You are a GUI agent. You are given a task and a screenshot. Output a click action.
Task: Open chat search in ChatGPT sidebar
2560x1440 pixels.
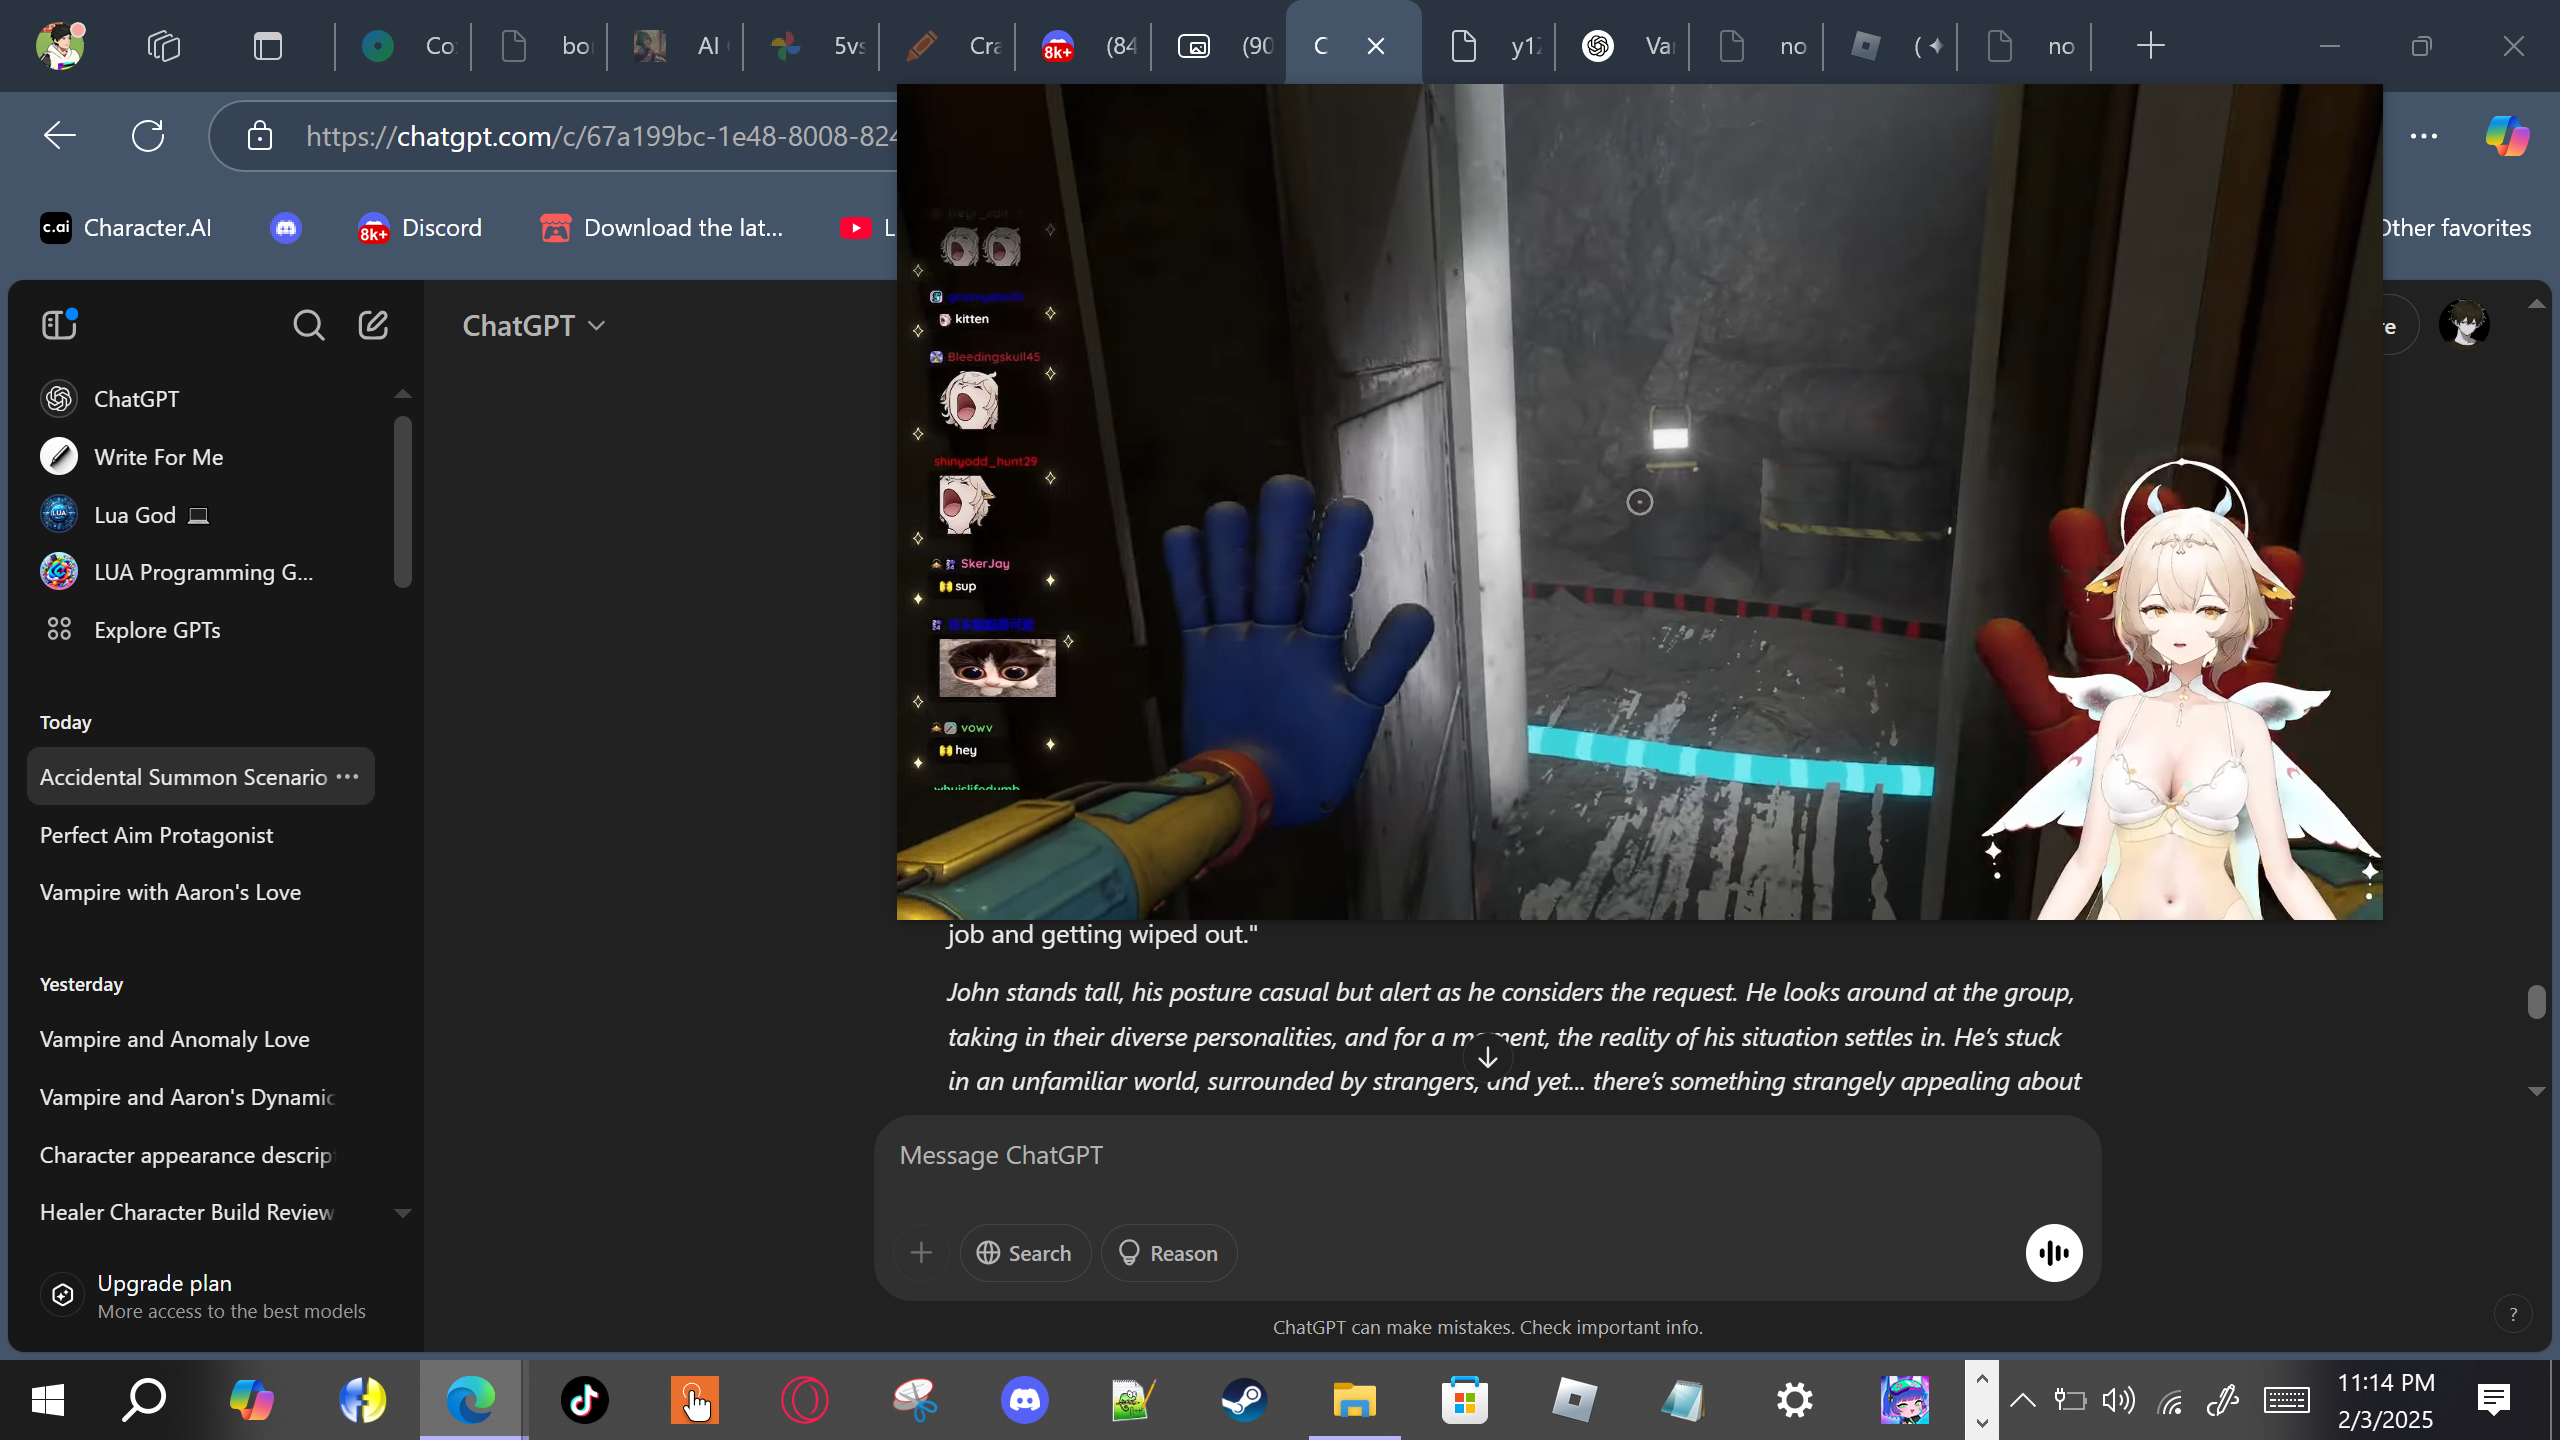point(308,325)
